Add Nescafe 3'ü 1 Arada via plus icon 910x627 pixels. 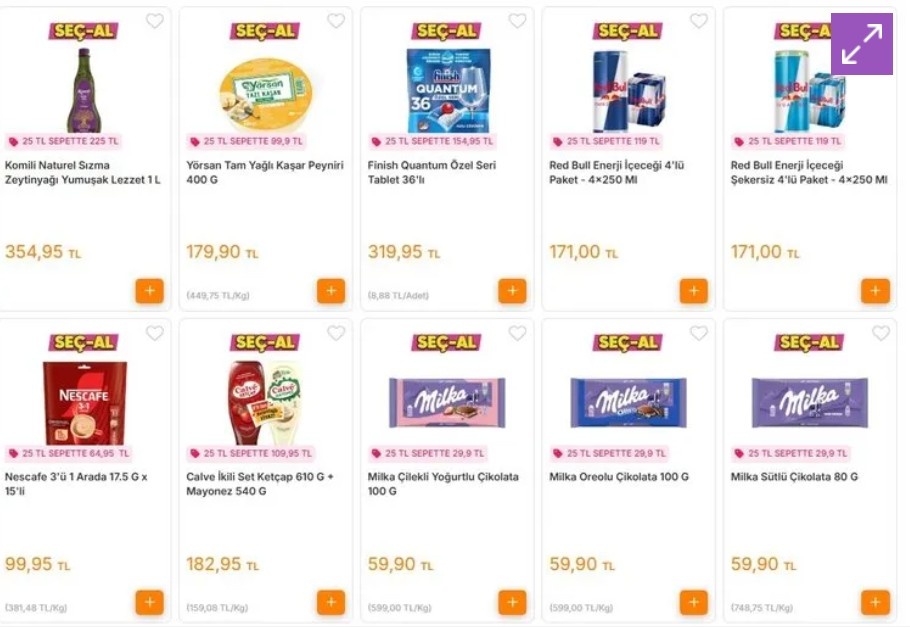(149, 602)
